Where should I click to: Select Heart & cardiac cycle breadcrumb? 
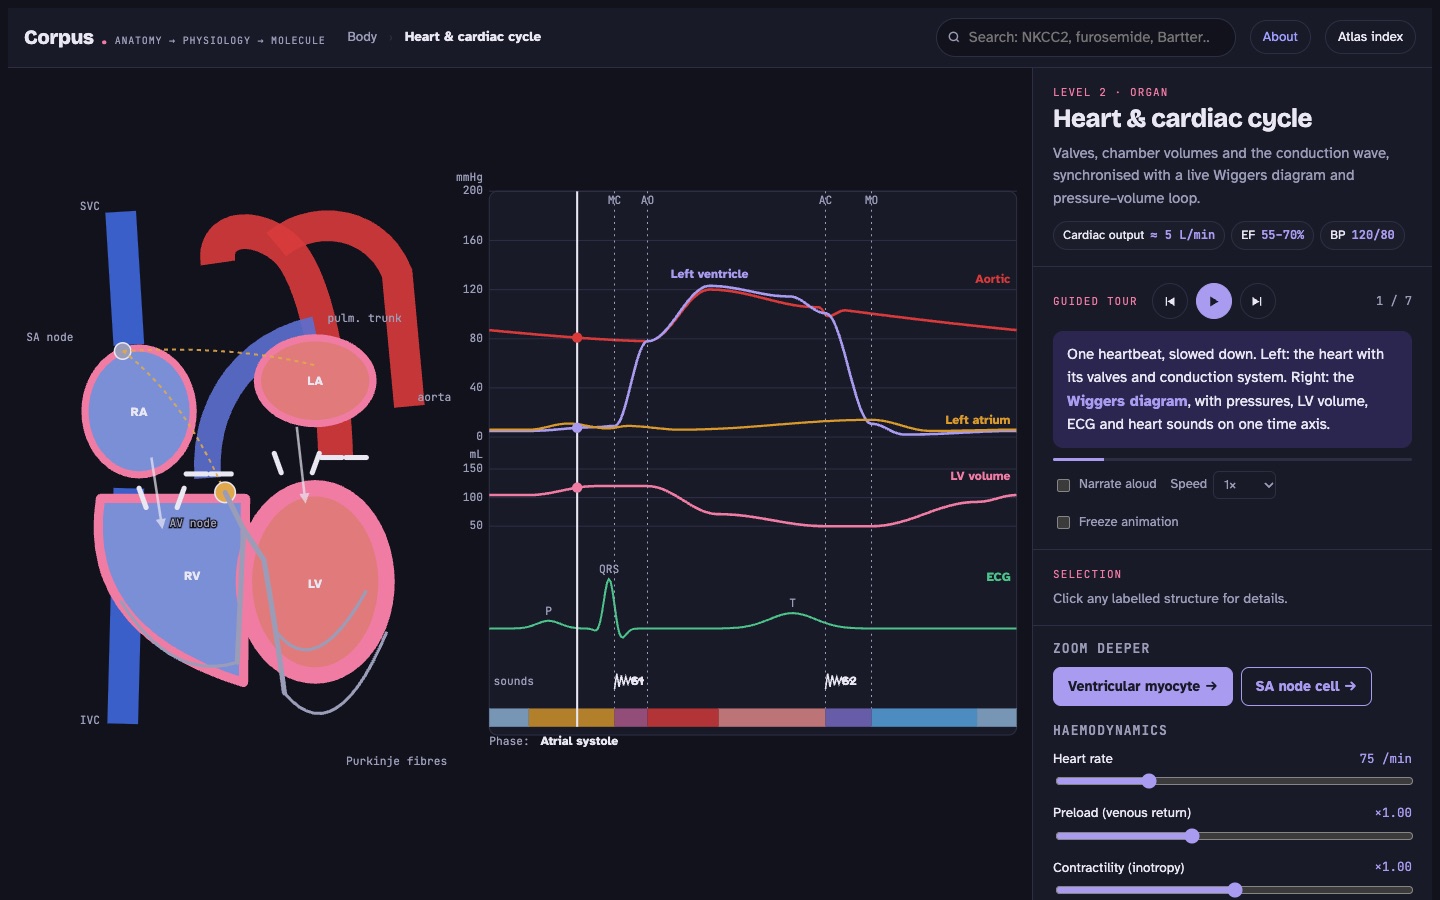tap(472, 37)
